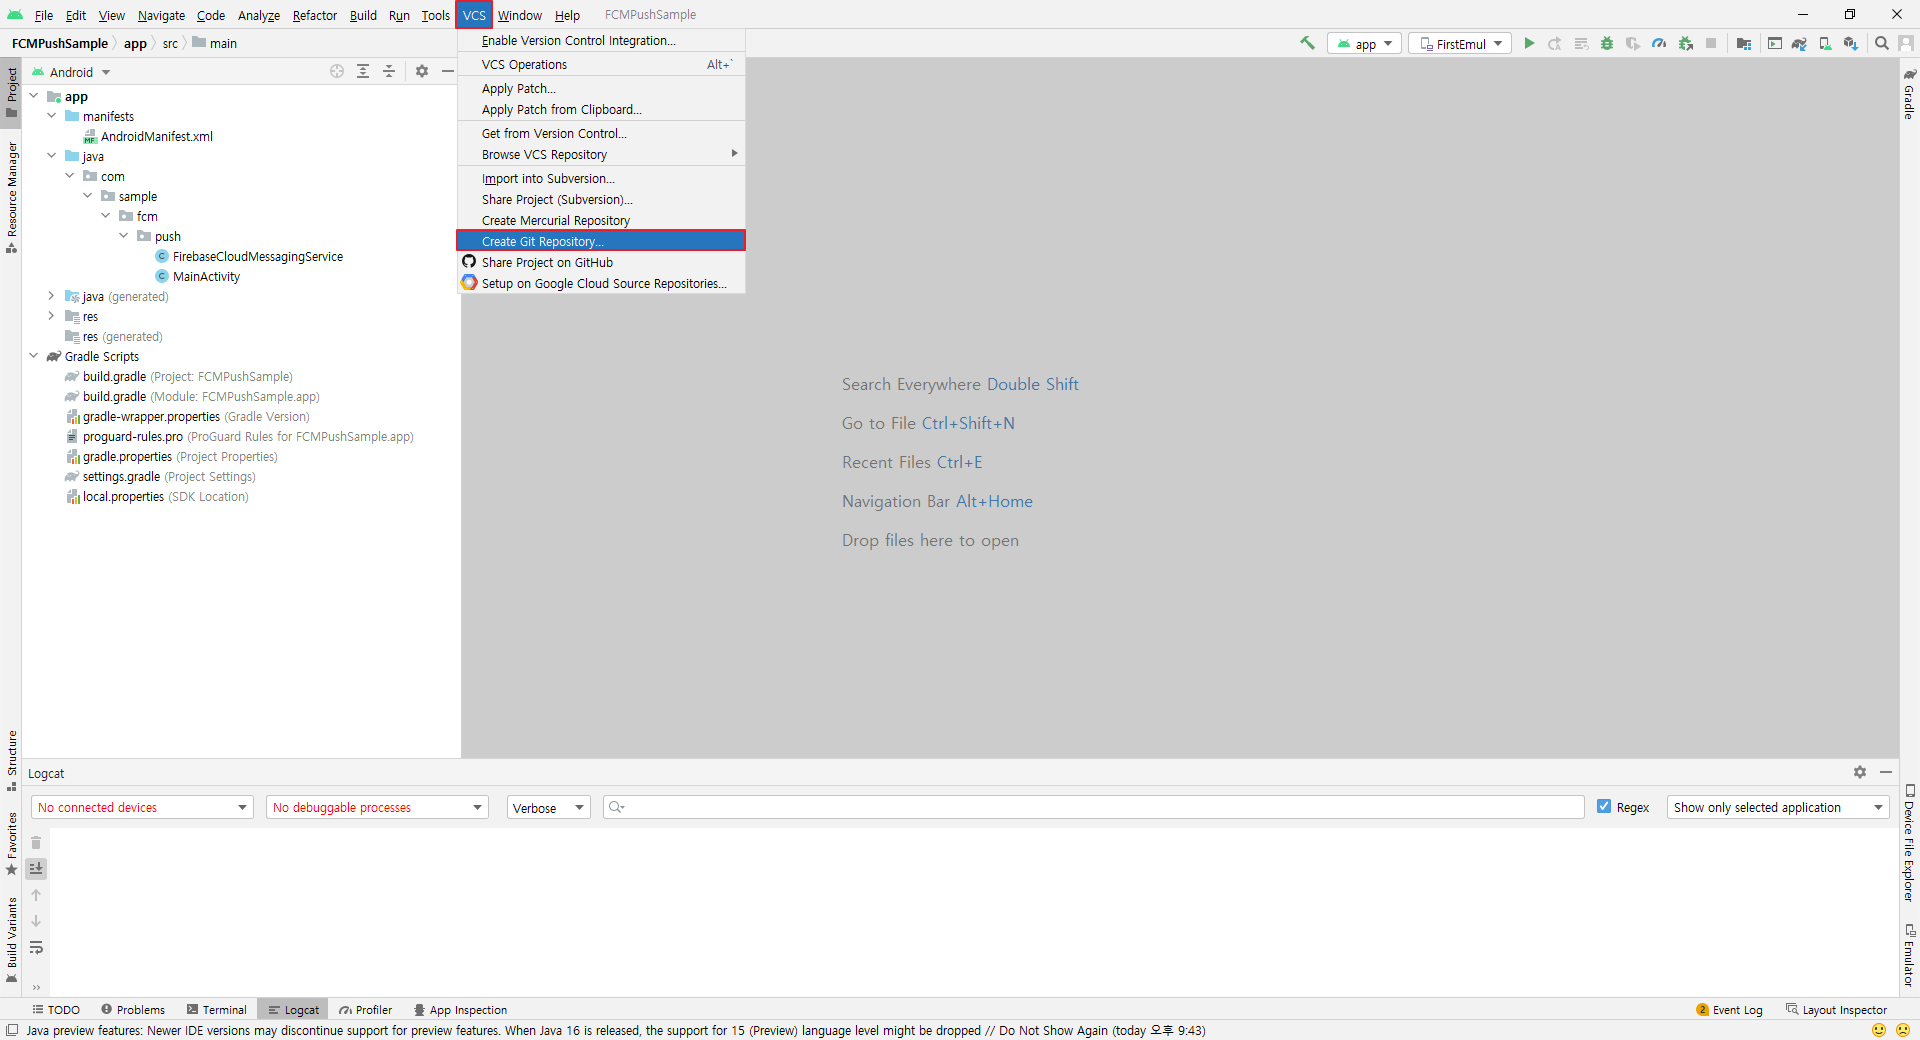The image size is (1920, 1040).
Task: Open the Gradle side tool window
Action: tap(1909, 94)
